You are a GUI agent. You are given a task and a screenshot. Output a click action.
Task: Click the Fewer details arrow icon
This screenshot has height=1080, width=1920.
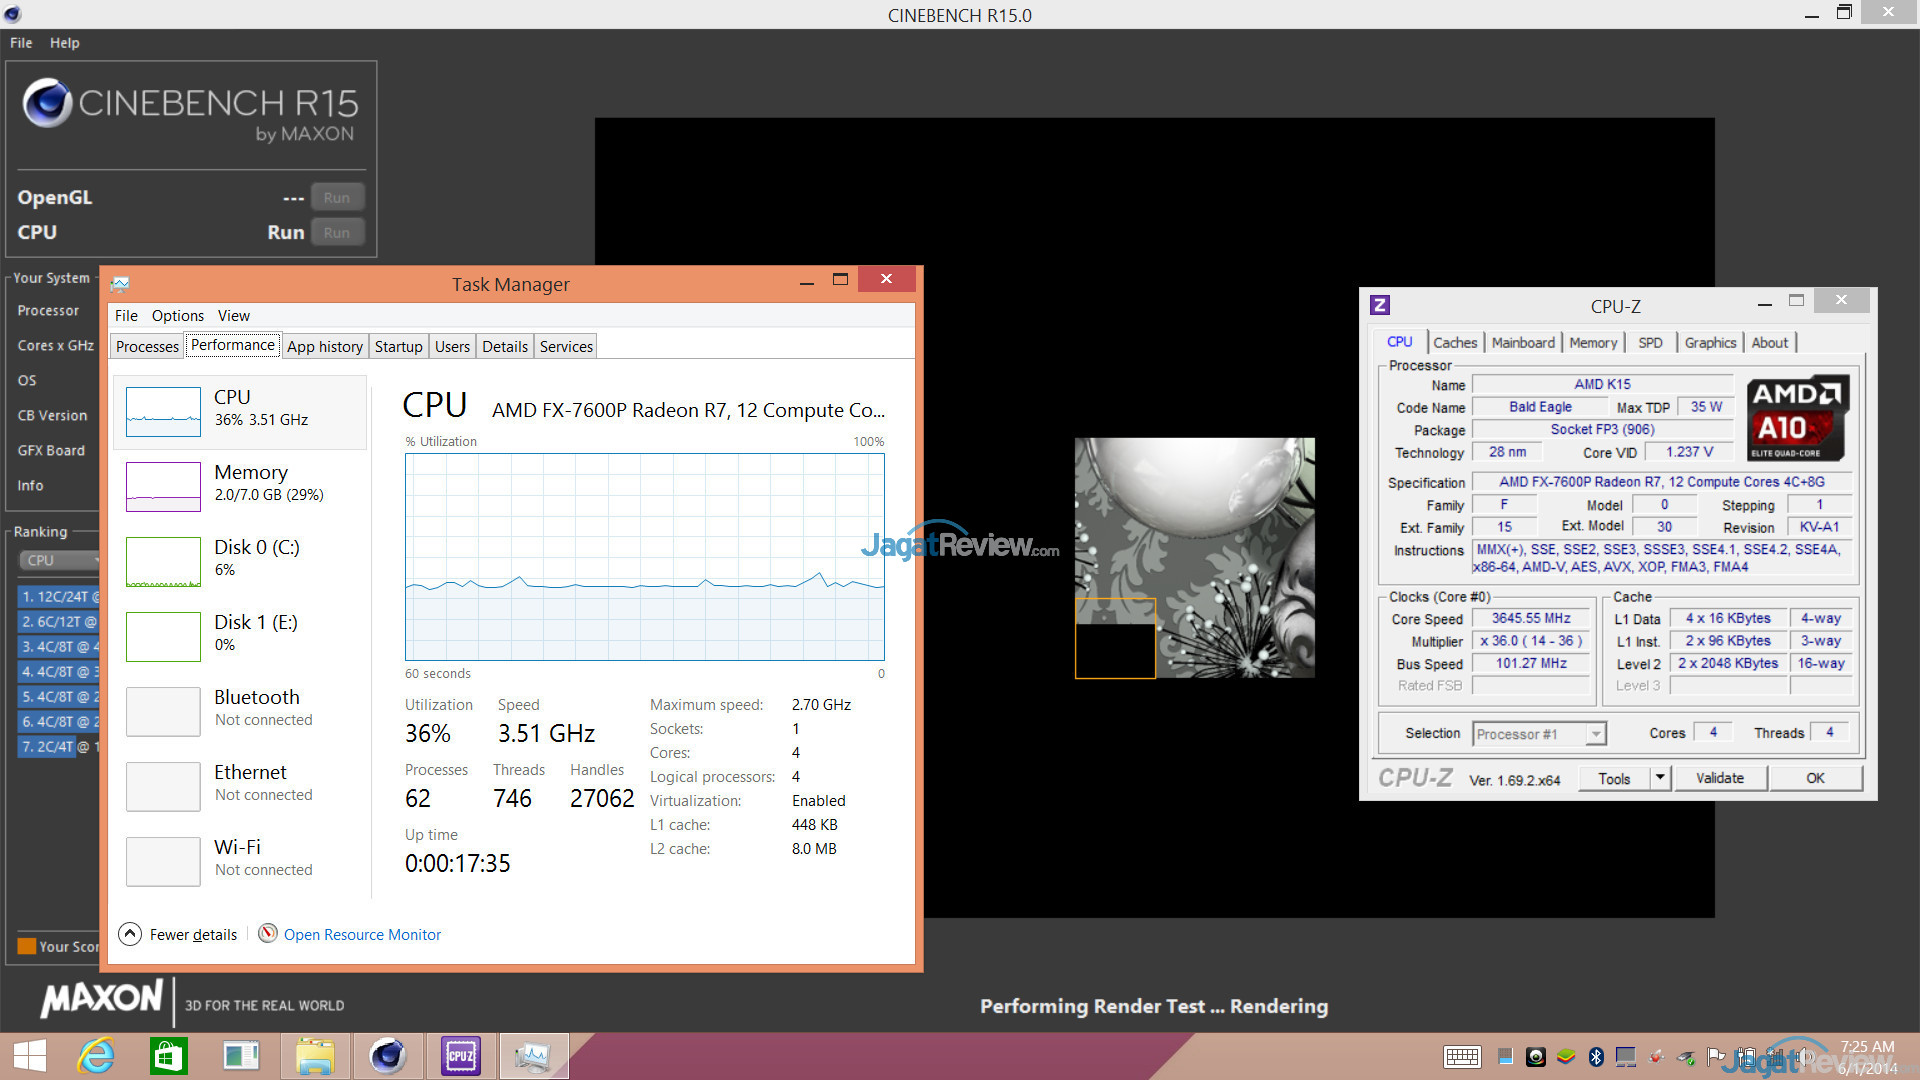click(130, 934)
